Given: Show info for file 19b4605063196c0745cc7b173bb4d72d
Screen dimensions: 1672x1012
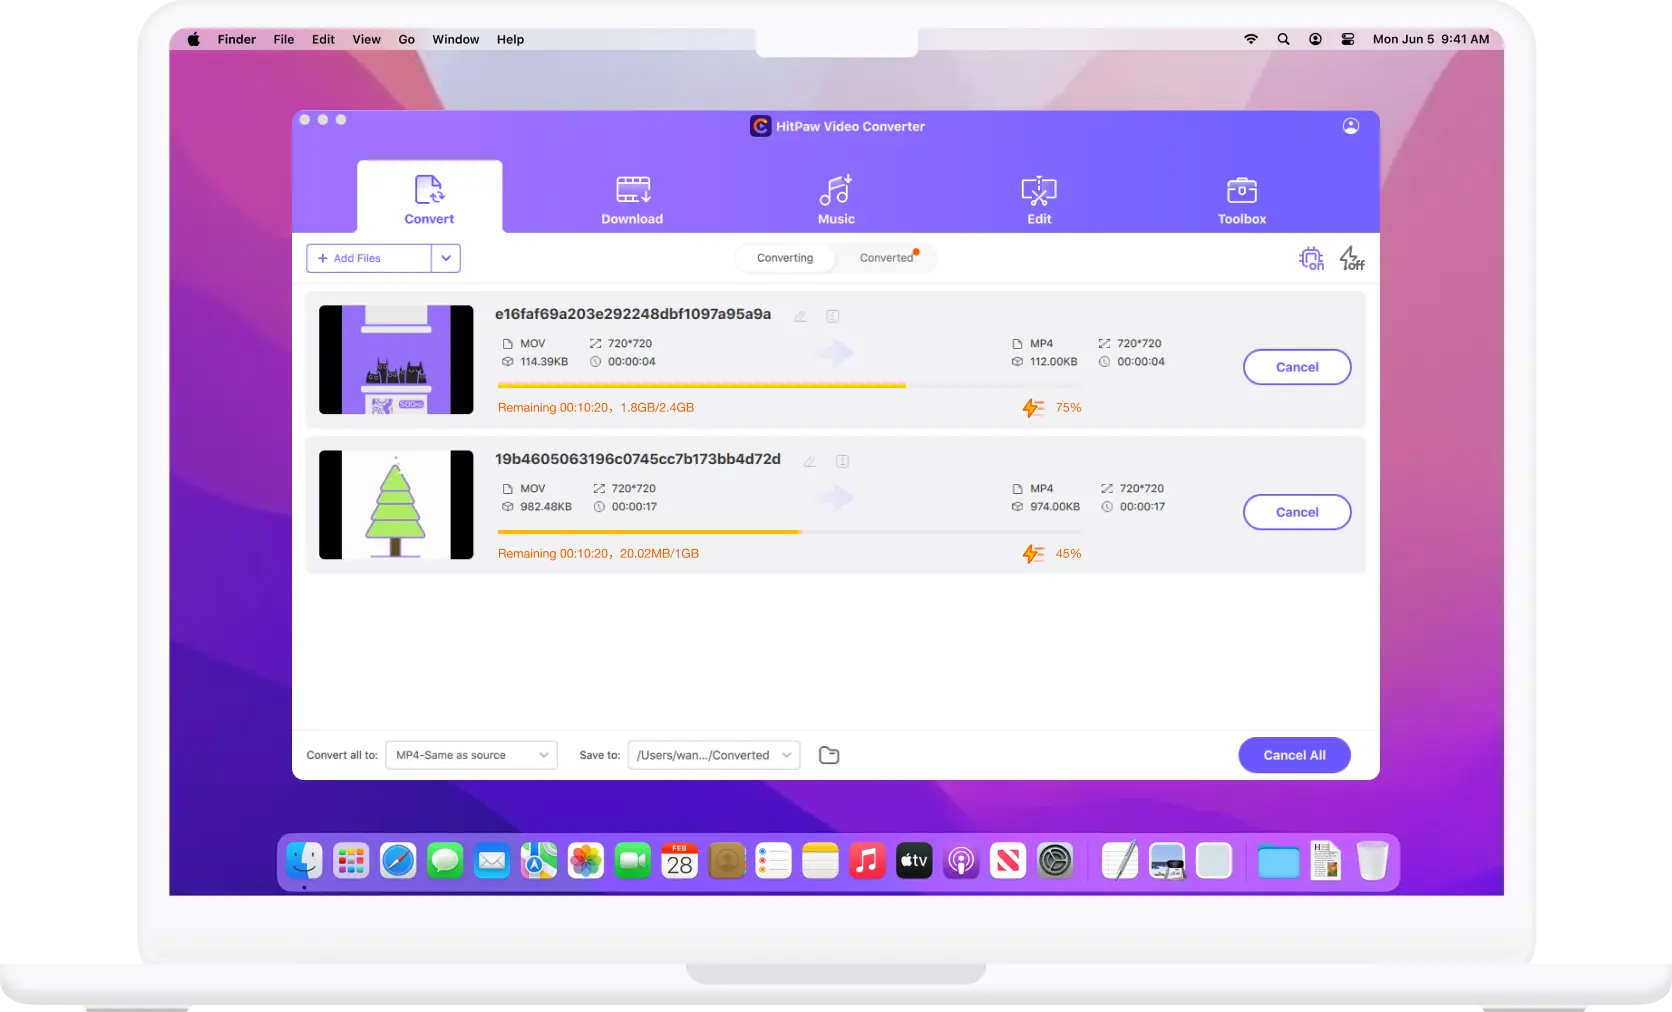Looking at the screenshot, I should click(x=842, y=461).
